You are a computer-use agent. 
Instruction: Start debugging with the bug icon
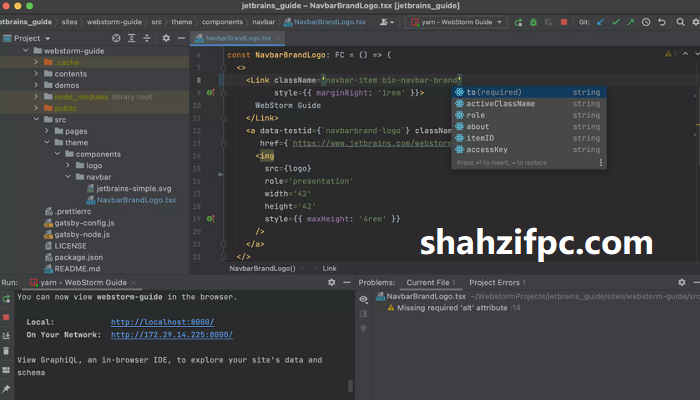tap(533, 22)
